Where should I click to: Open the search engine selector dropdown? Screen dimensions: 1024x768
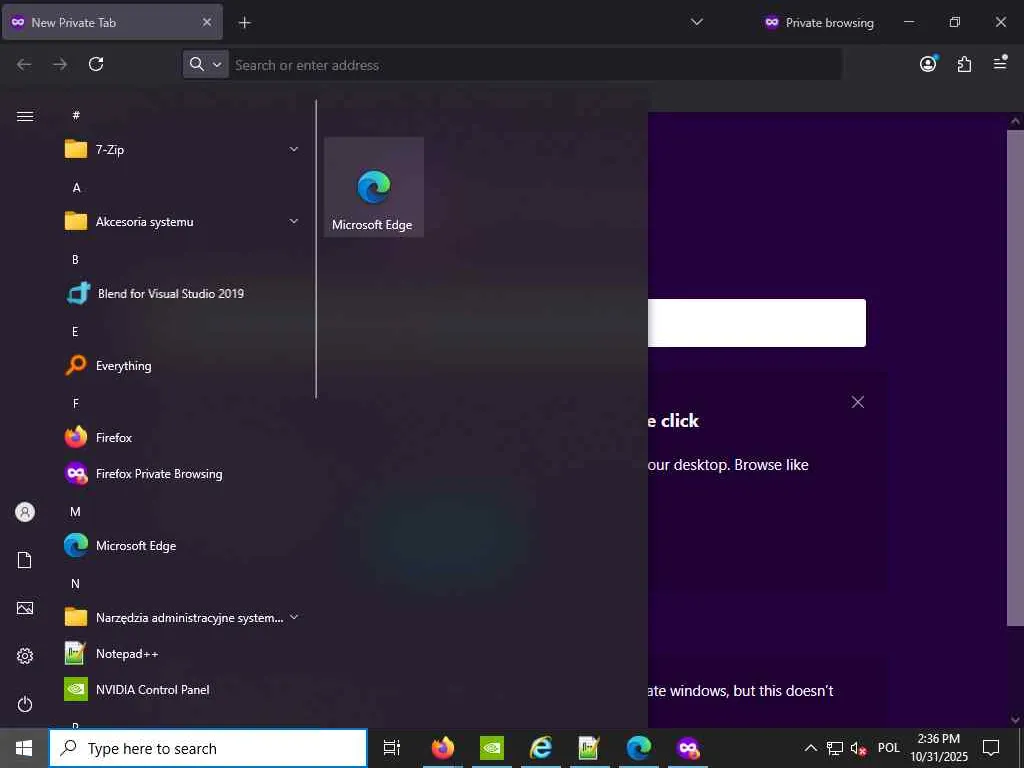click(x=206, y=64)
